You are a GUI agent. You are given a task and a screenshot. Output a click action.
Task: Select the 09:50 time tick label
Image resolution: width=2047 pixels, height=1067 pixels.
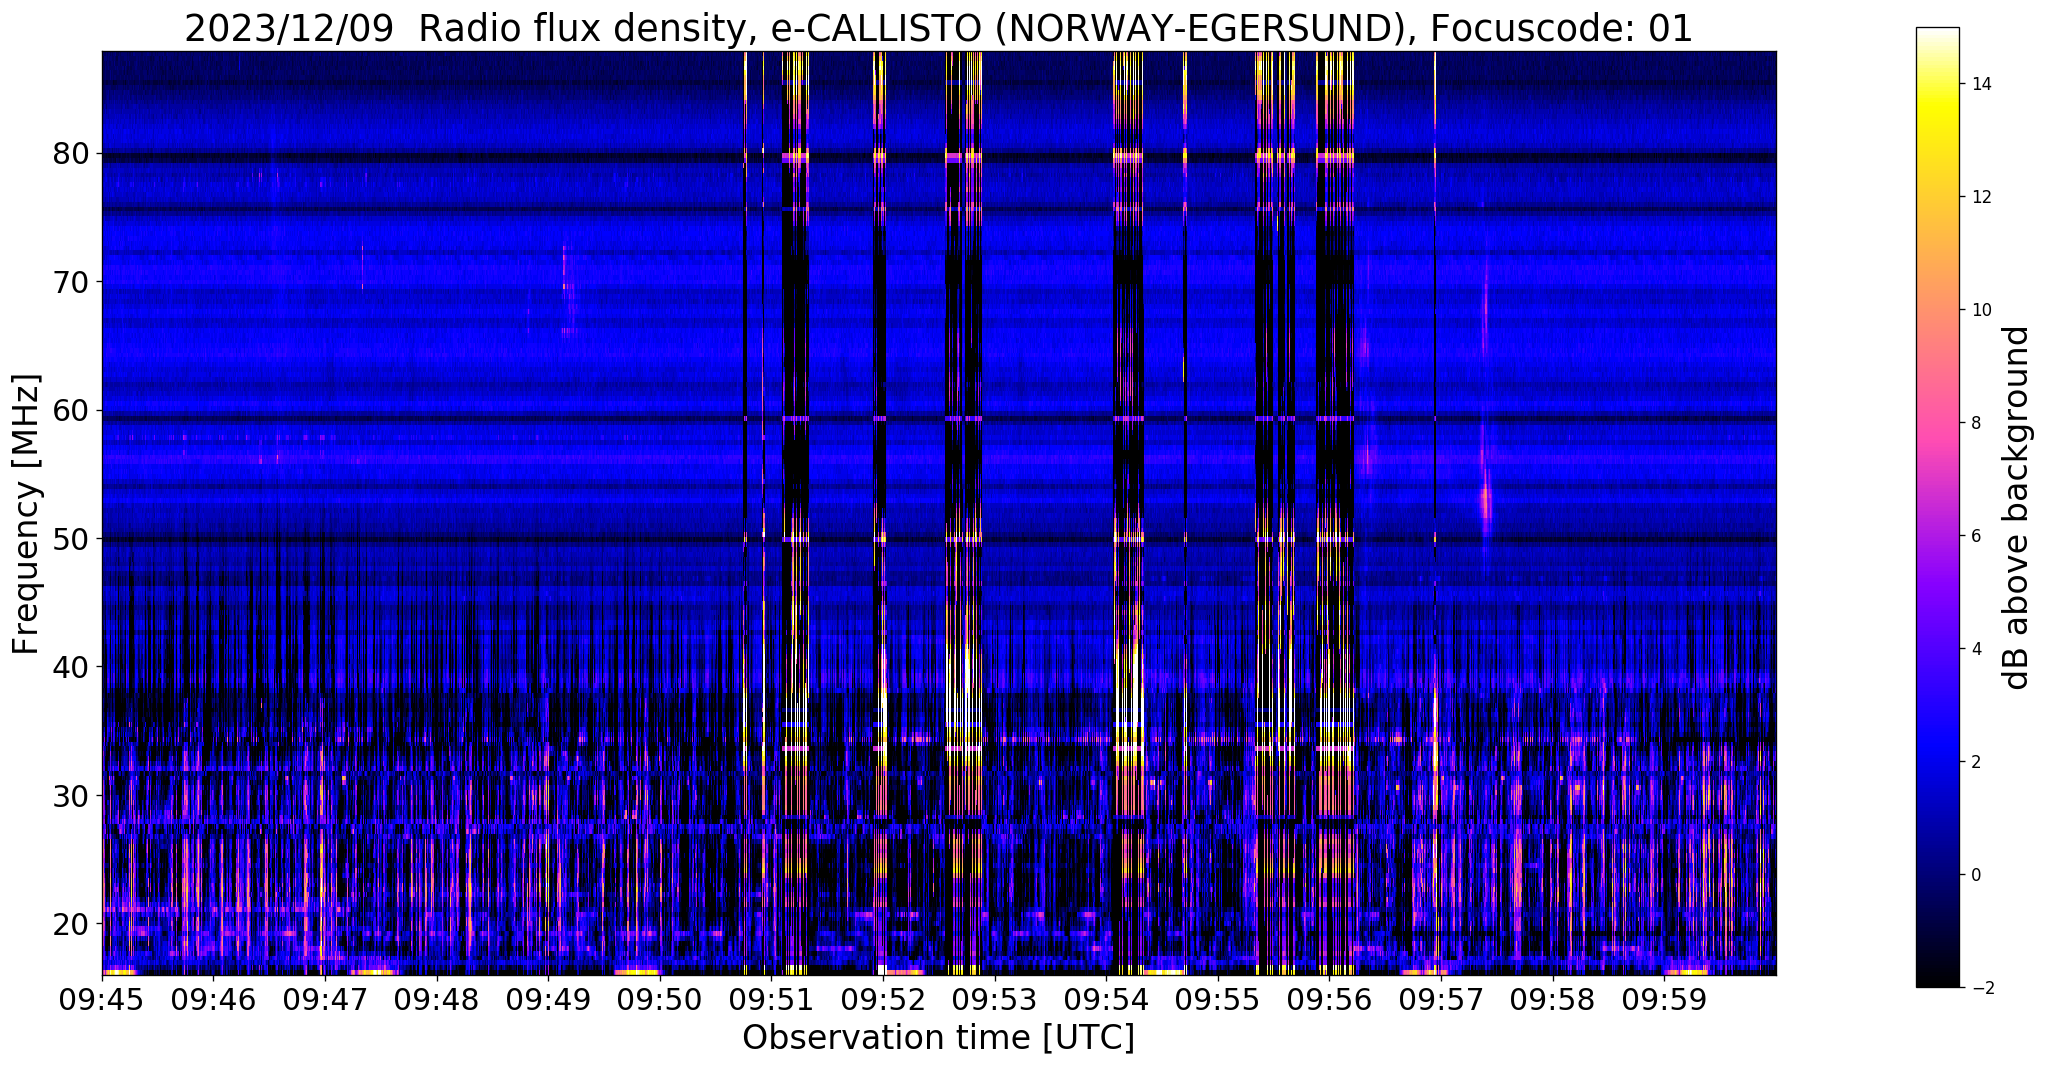660,999
